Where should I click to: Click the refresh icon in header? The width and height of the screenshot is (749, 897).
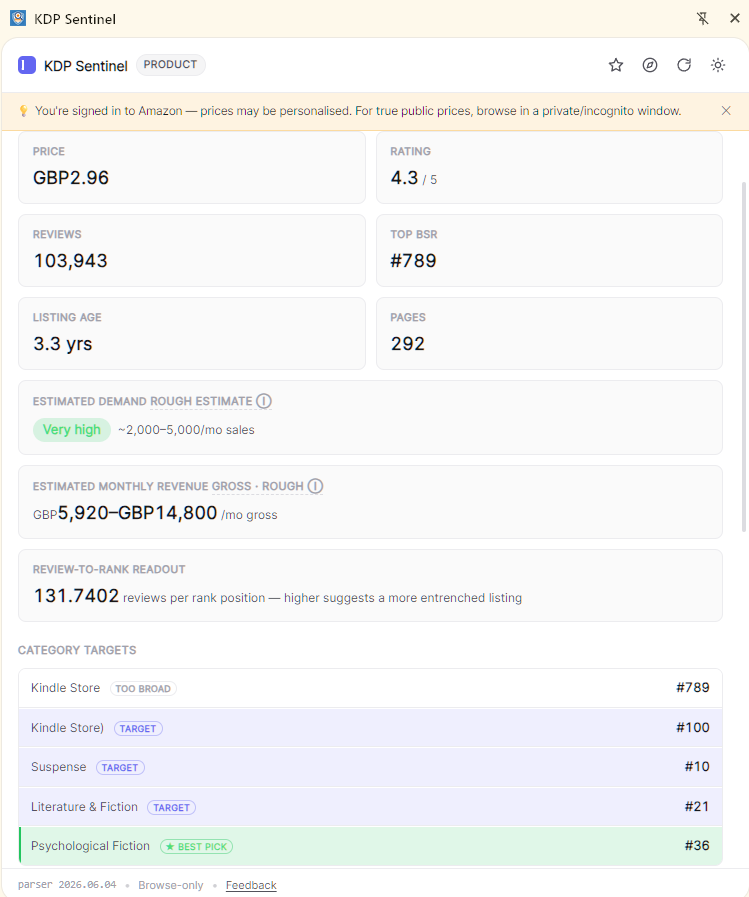684,65
